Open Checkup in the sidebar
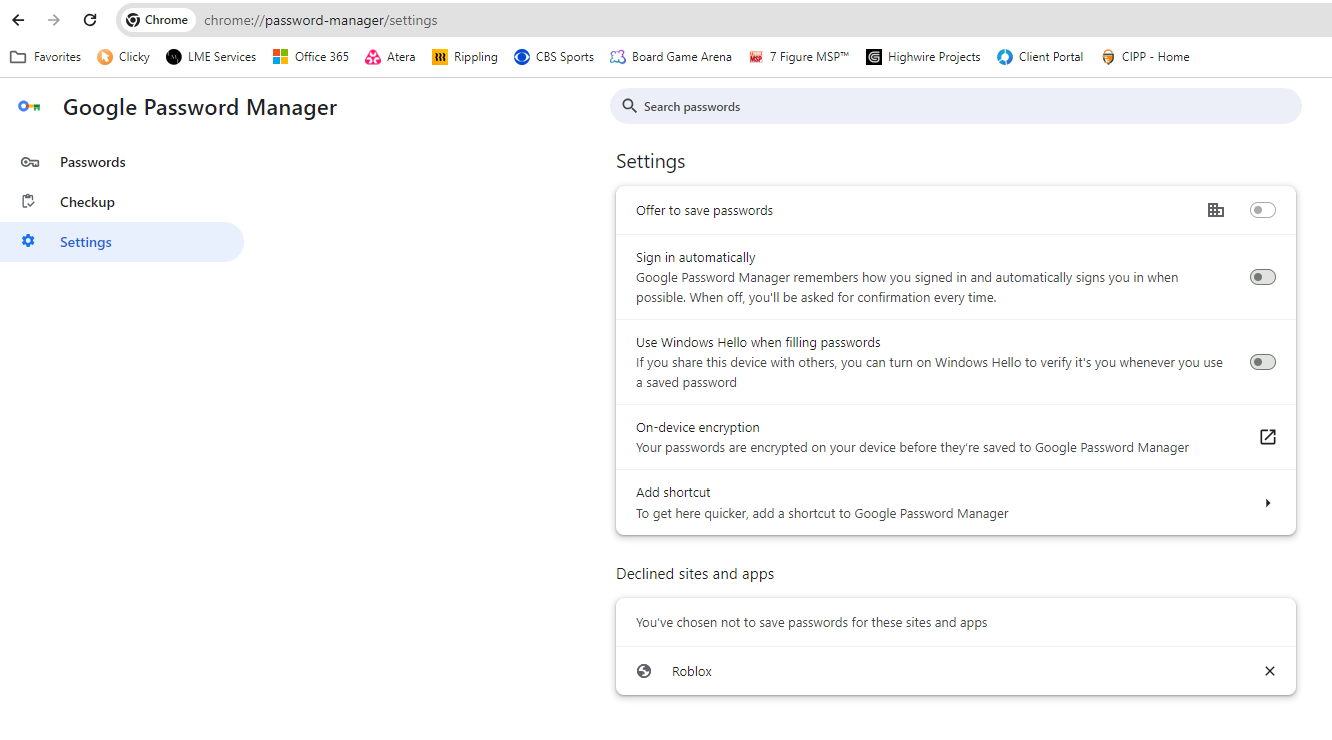 click(87, 202)
